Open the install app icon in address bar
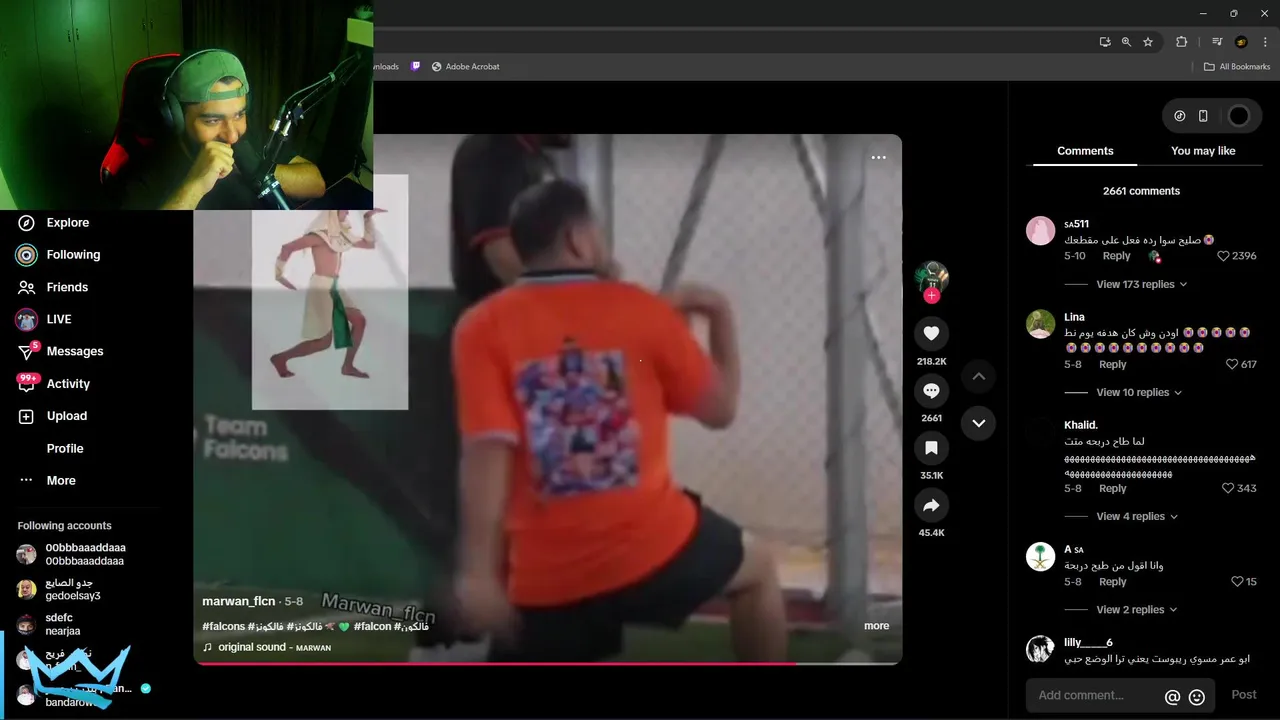The image size is (1280, 720). (x=1104, y=42)
